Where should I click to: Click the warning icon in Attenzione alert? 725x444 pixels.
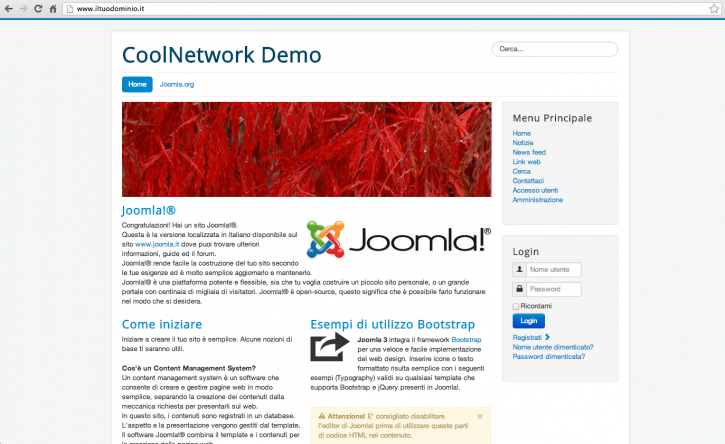click(322, 416)
